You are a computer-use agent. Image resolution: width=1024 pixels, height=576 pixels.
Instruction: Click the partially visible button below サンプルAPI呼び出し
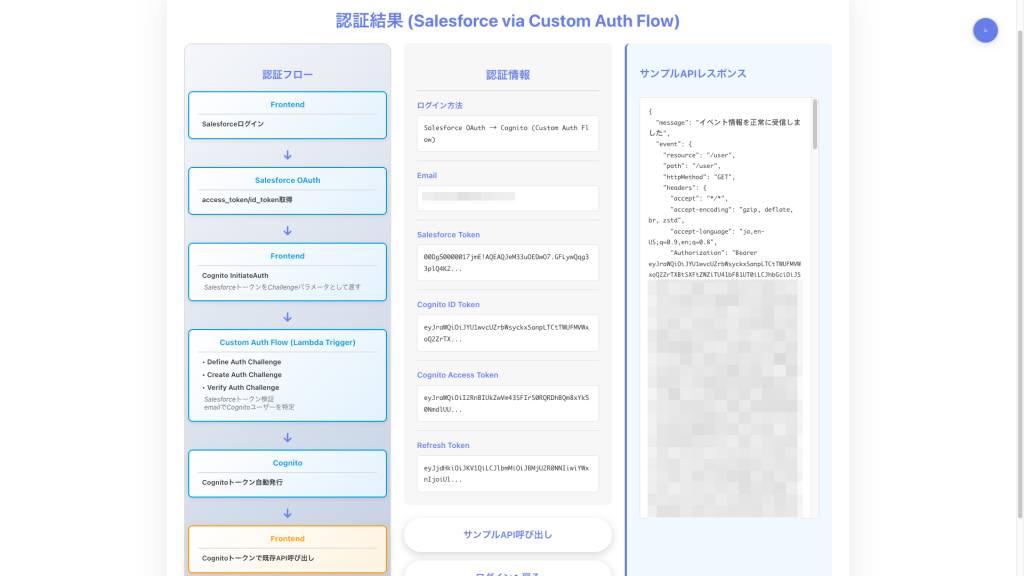[507, 569]
